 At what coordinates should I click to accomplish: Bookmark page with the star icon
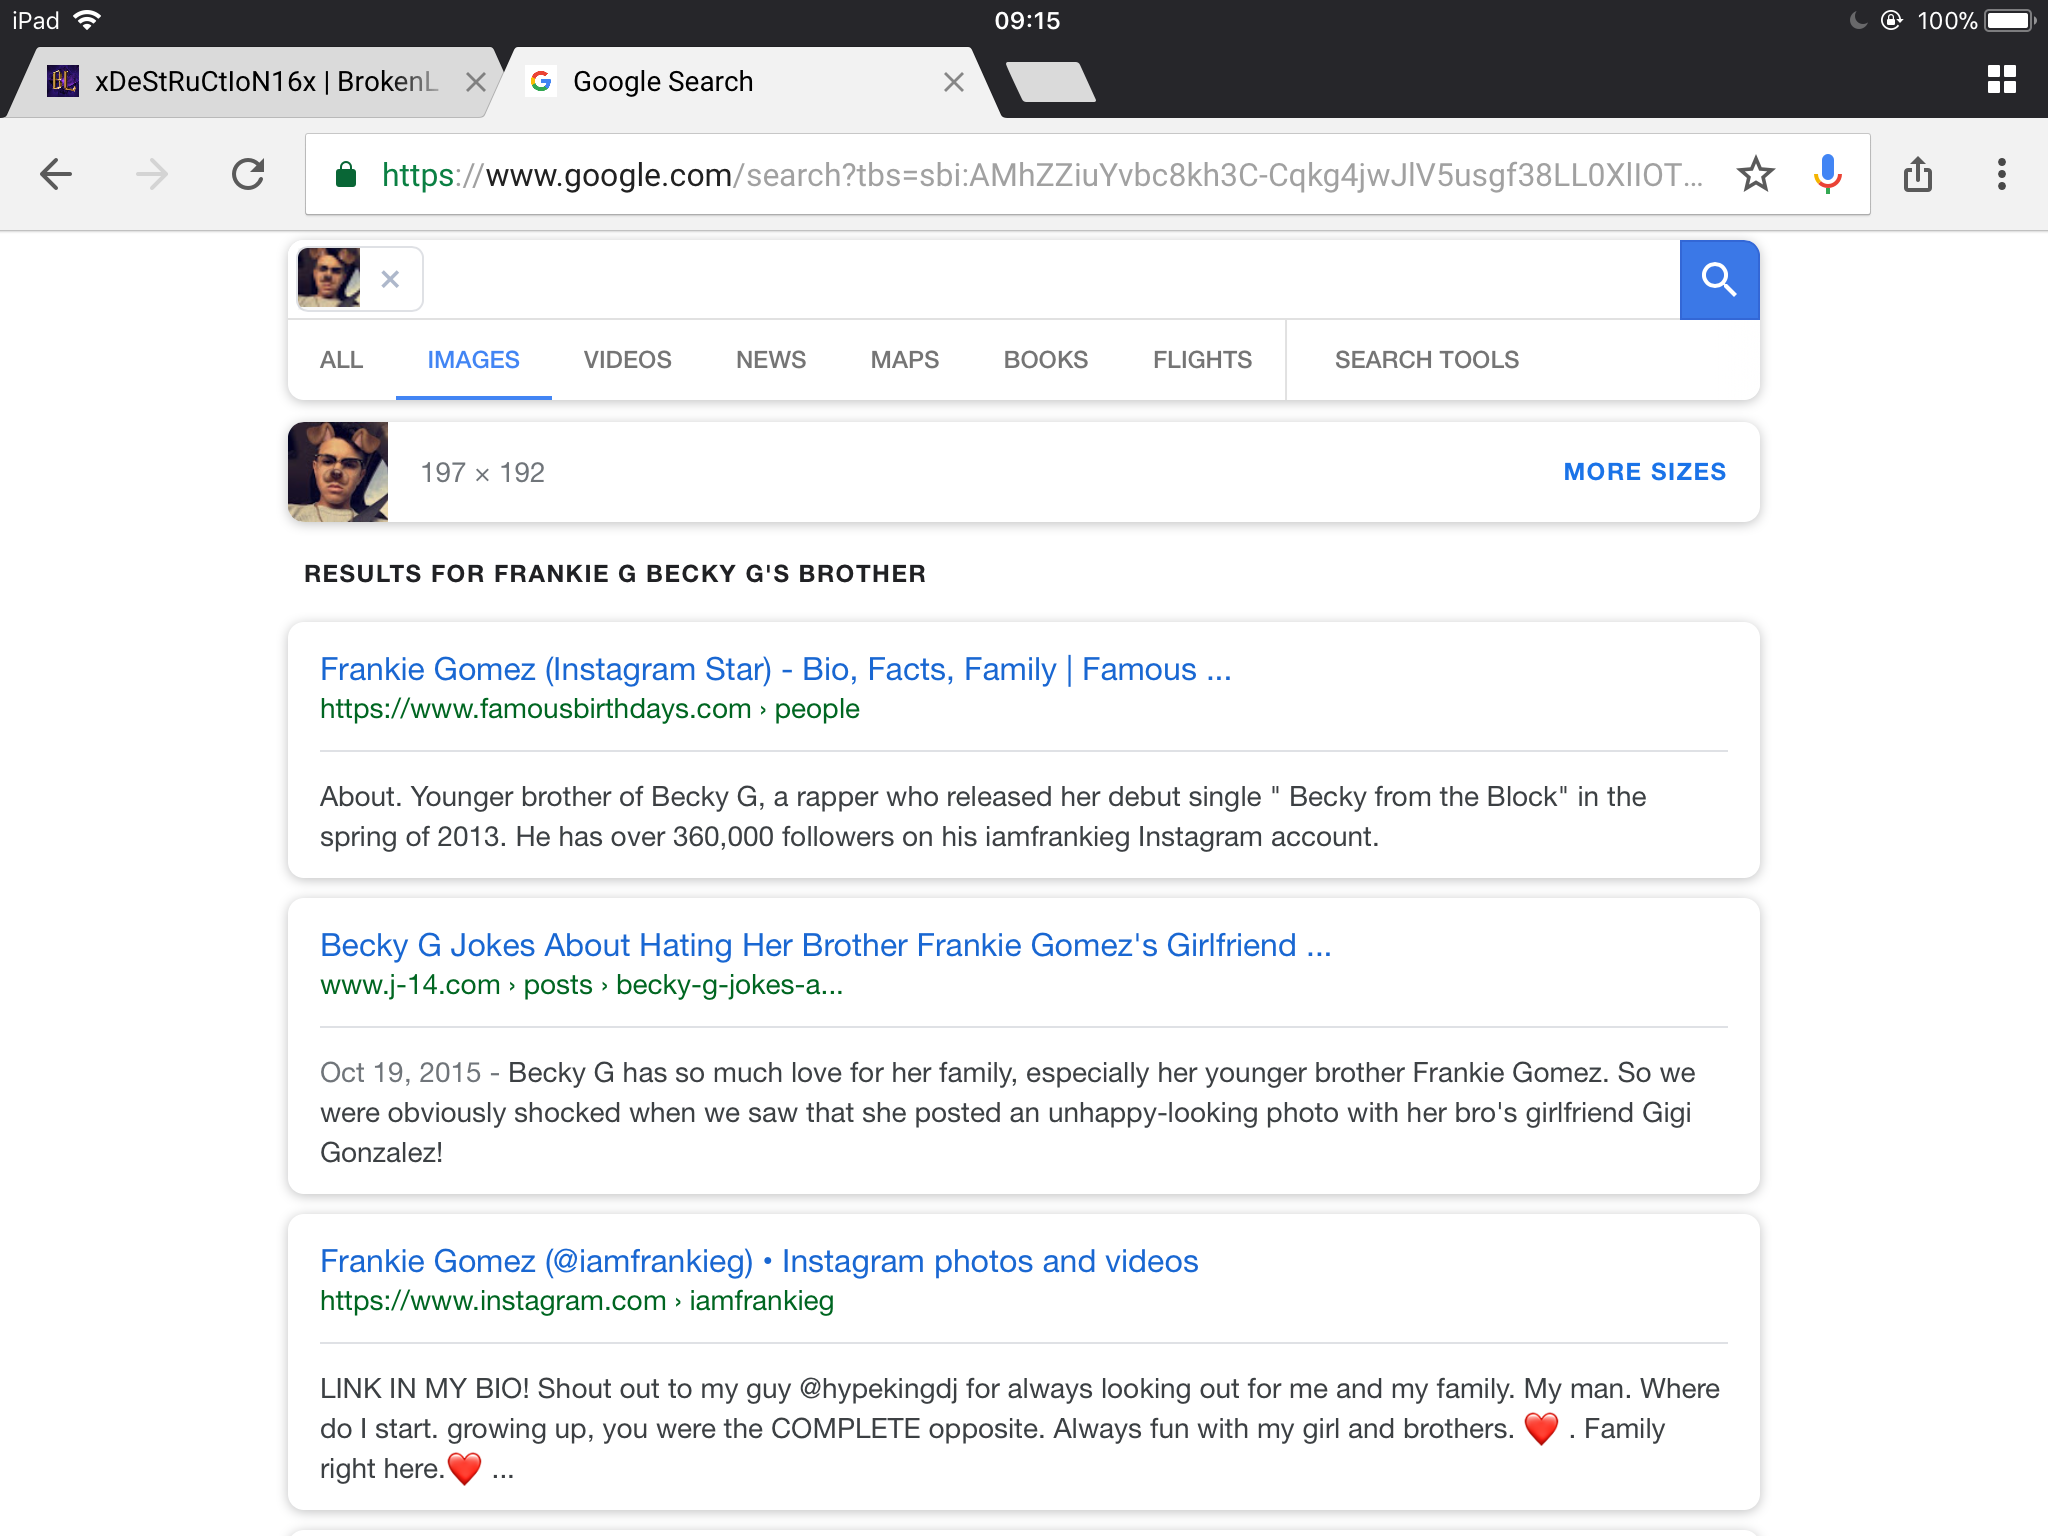point(1756,174)
